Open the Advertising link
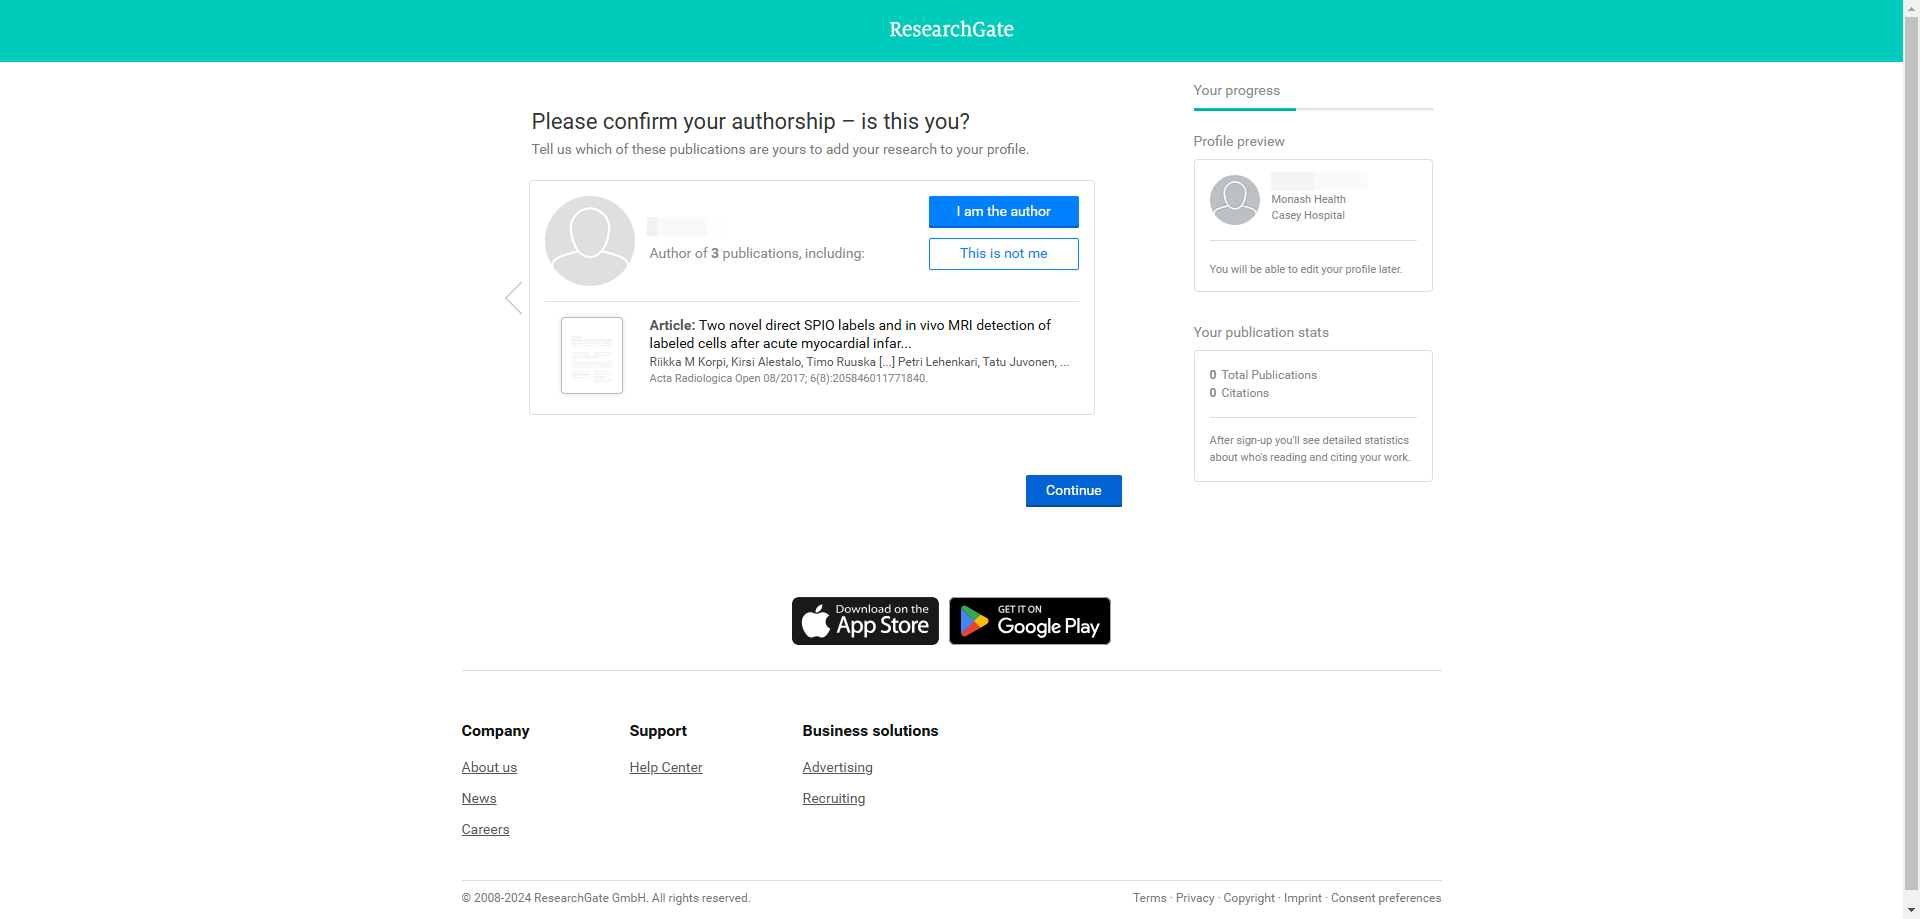The height and width of the screenshot is (919, 1920). (837, 767)
